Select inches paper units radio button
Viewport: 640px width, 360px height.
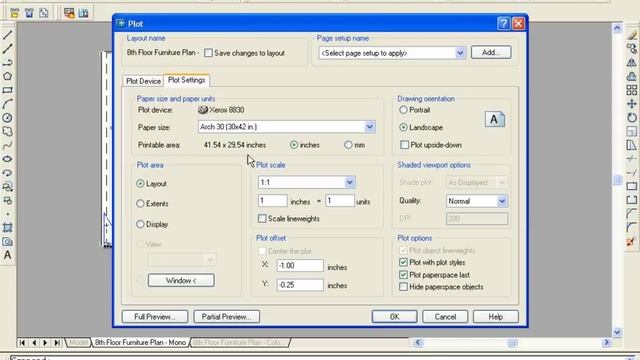tap(294, 145)
